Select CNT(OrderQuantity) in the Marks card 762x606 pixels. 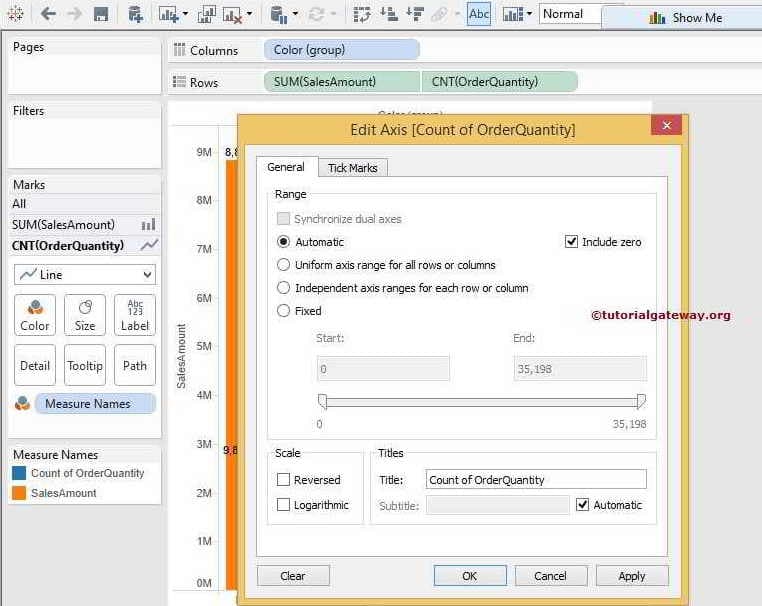84,245
